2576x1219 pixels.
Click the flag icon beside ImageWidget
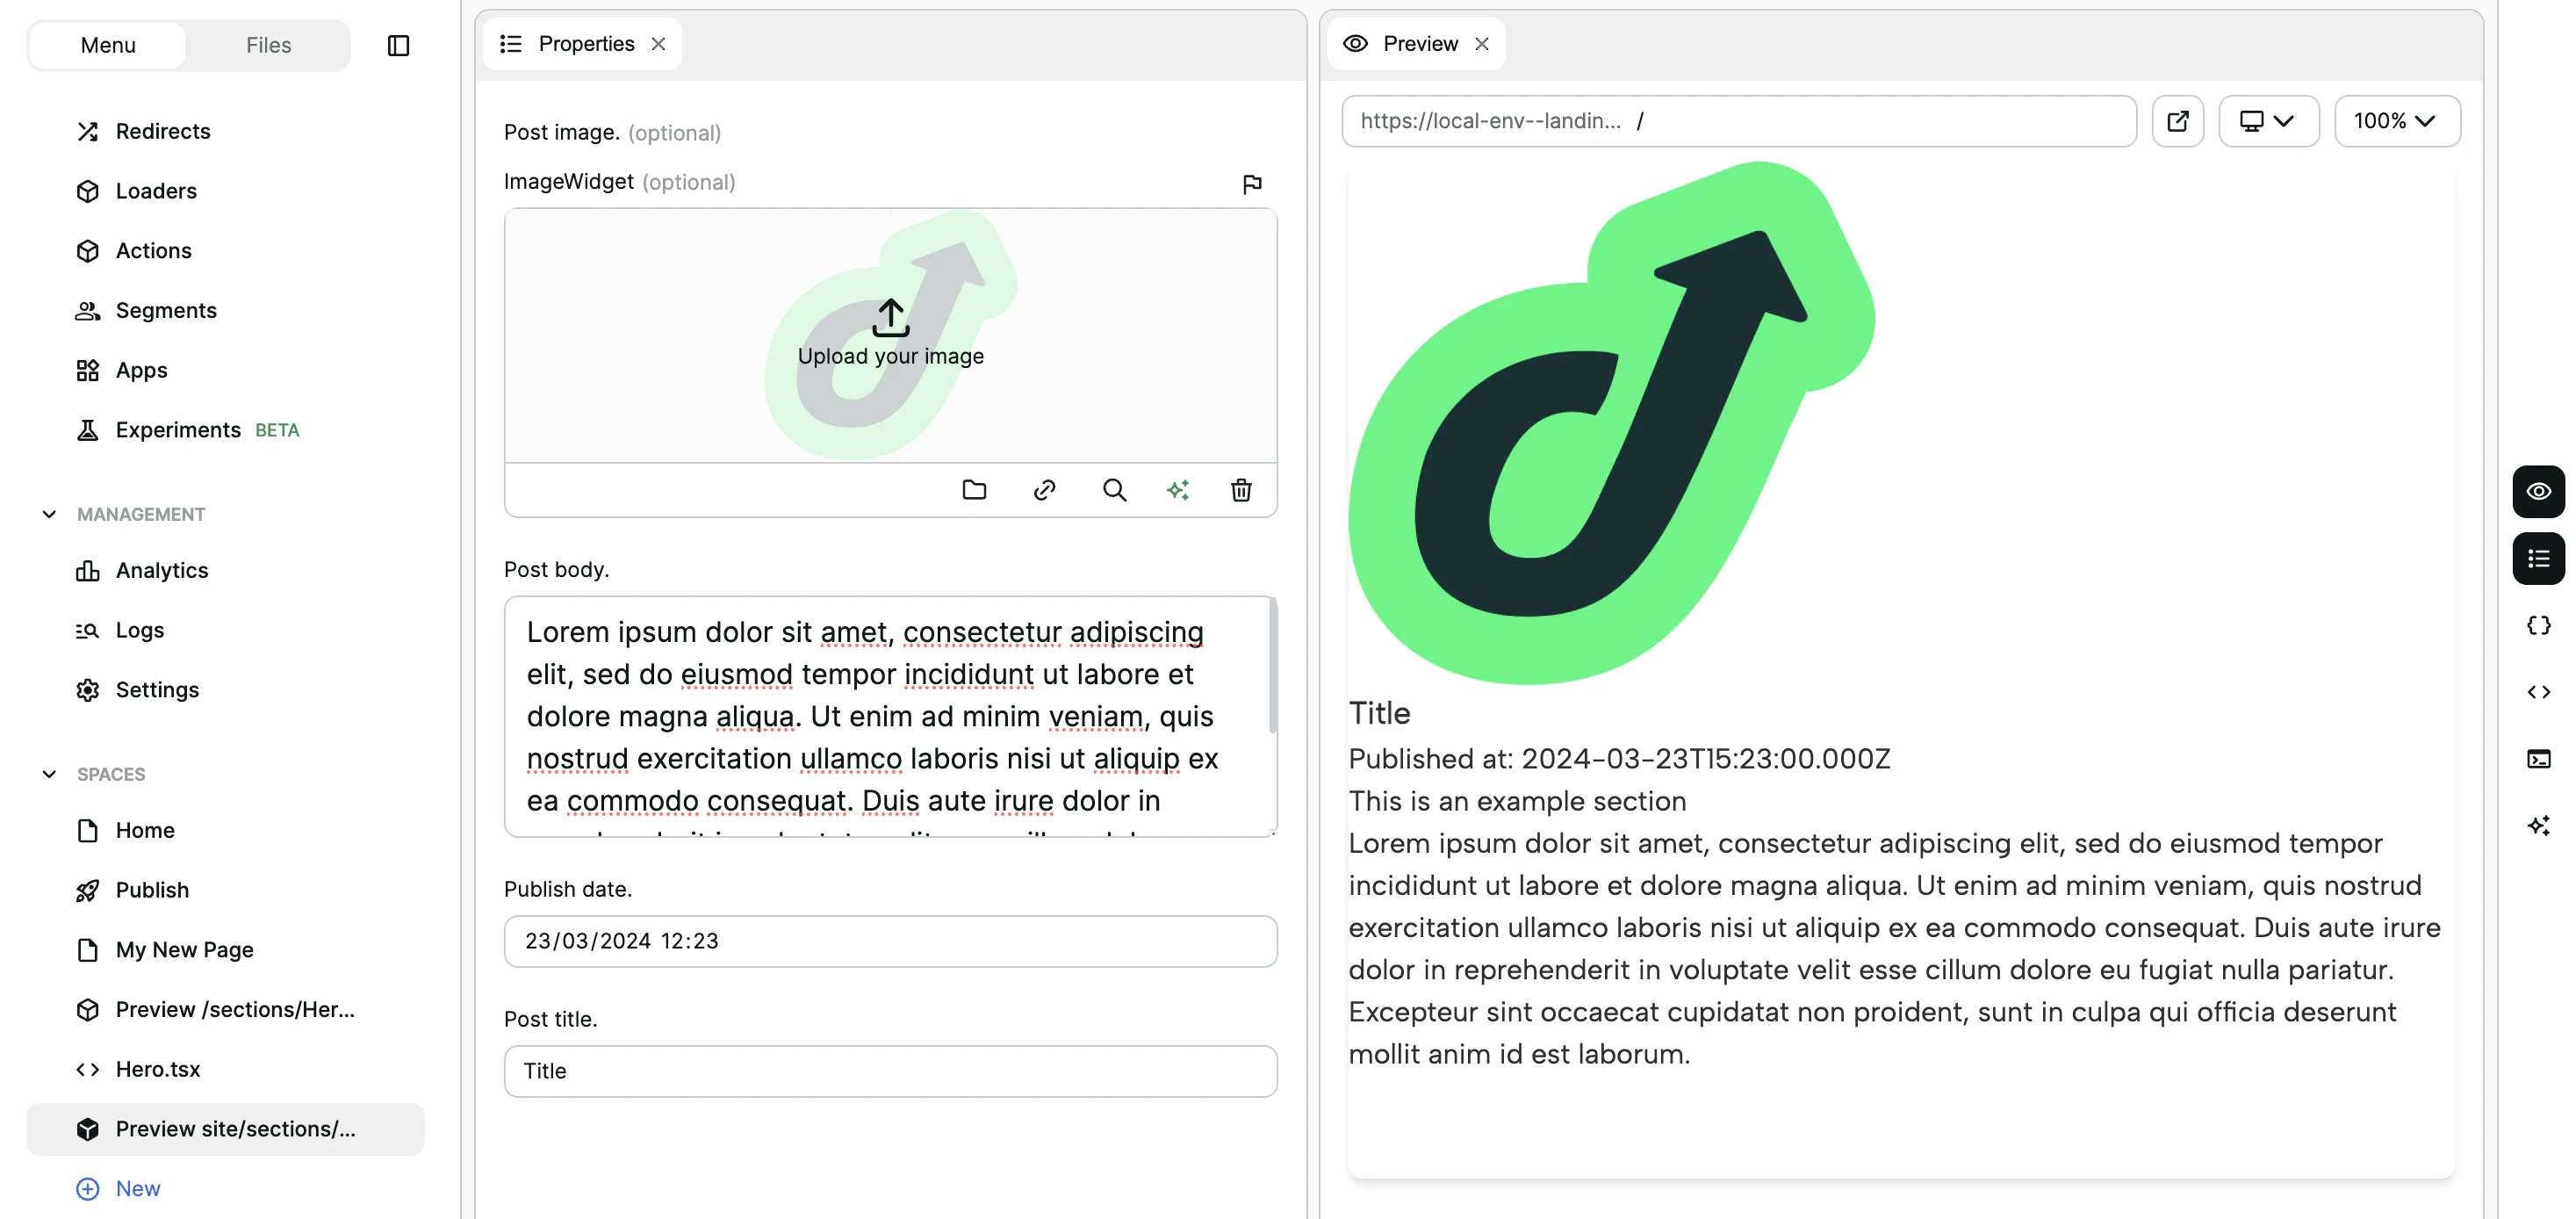click(1252, 184)
